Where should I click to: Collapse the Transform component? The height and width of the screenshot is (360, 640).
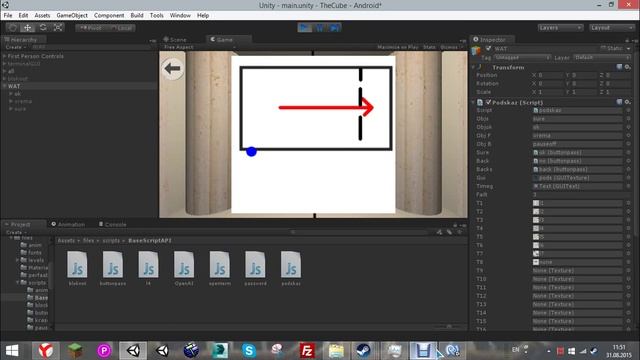473,67
